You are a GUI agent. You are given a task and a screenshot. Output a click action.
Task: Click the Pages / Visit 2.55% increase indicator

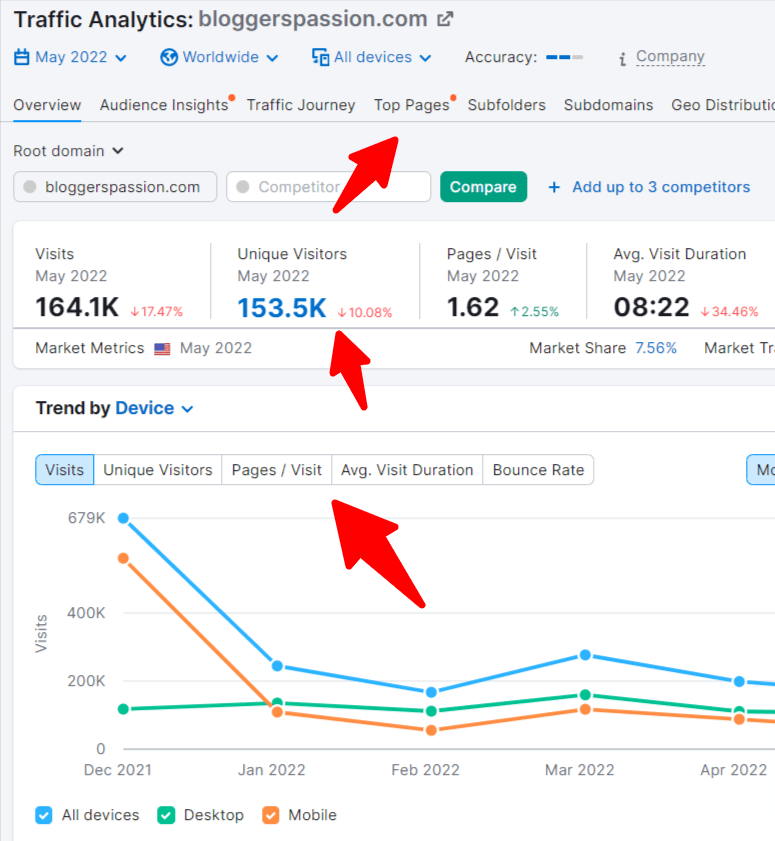[534, 312]
